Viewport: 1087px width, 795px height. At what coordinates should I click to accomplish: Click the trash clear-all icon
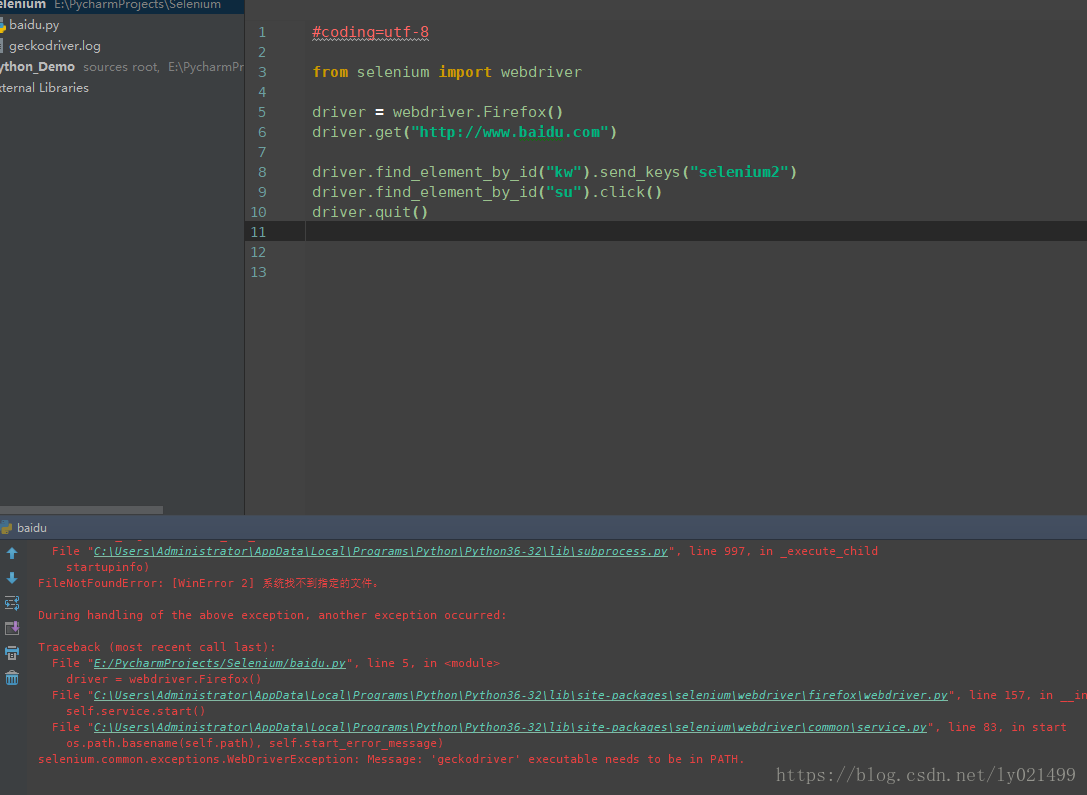tap(12, 678)
